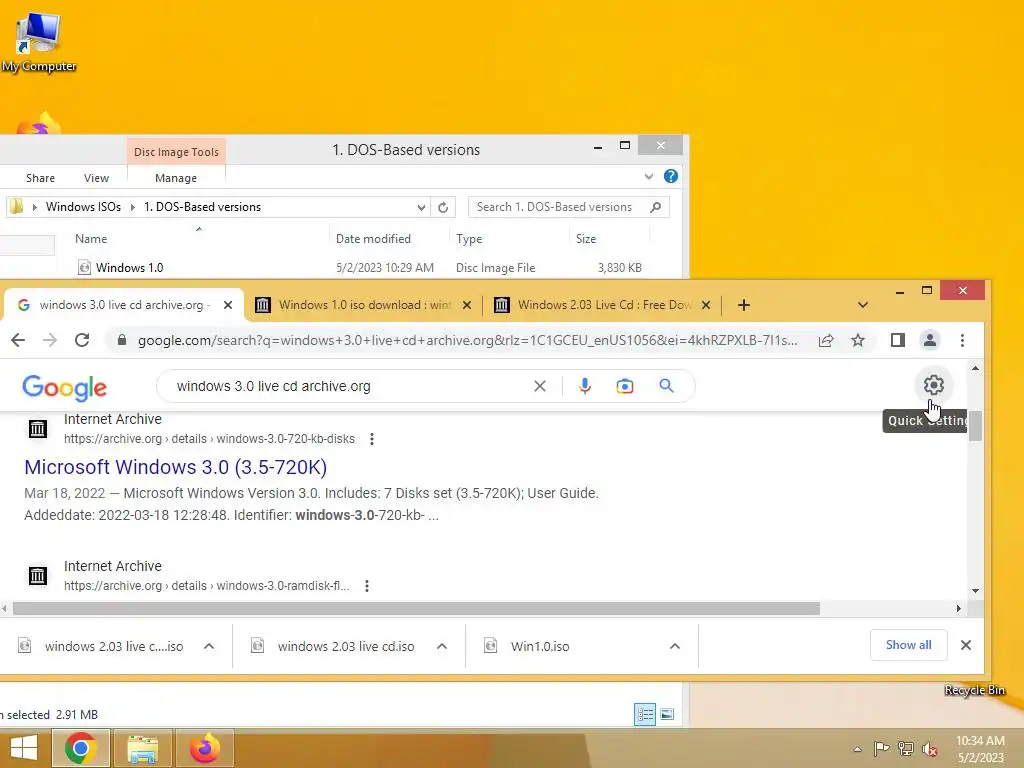Screen dimensions: 1024x768
Task: Click the Chrome back arrow
Action: pyautogui.click(x=18, y=340)
